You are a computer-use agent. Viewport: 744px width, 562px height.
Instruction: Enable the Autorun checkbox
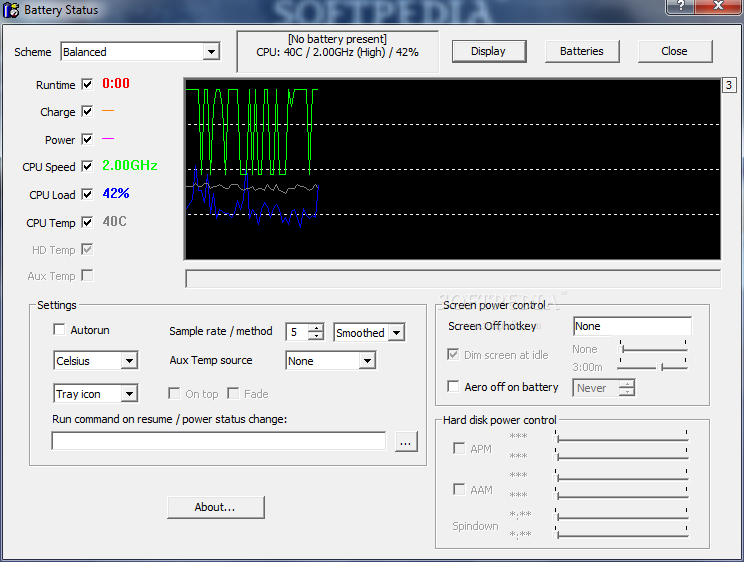59,329
